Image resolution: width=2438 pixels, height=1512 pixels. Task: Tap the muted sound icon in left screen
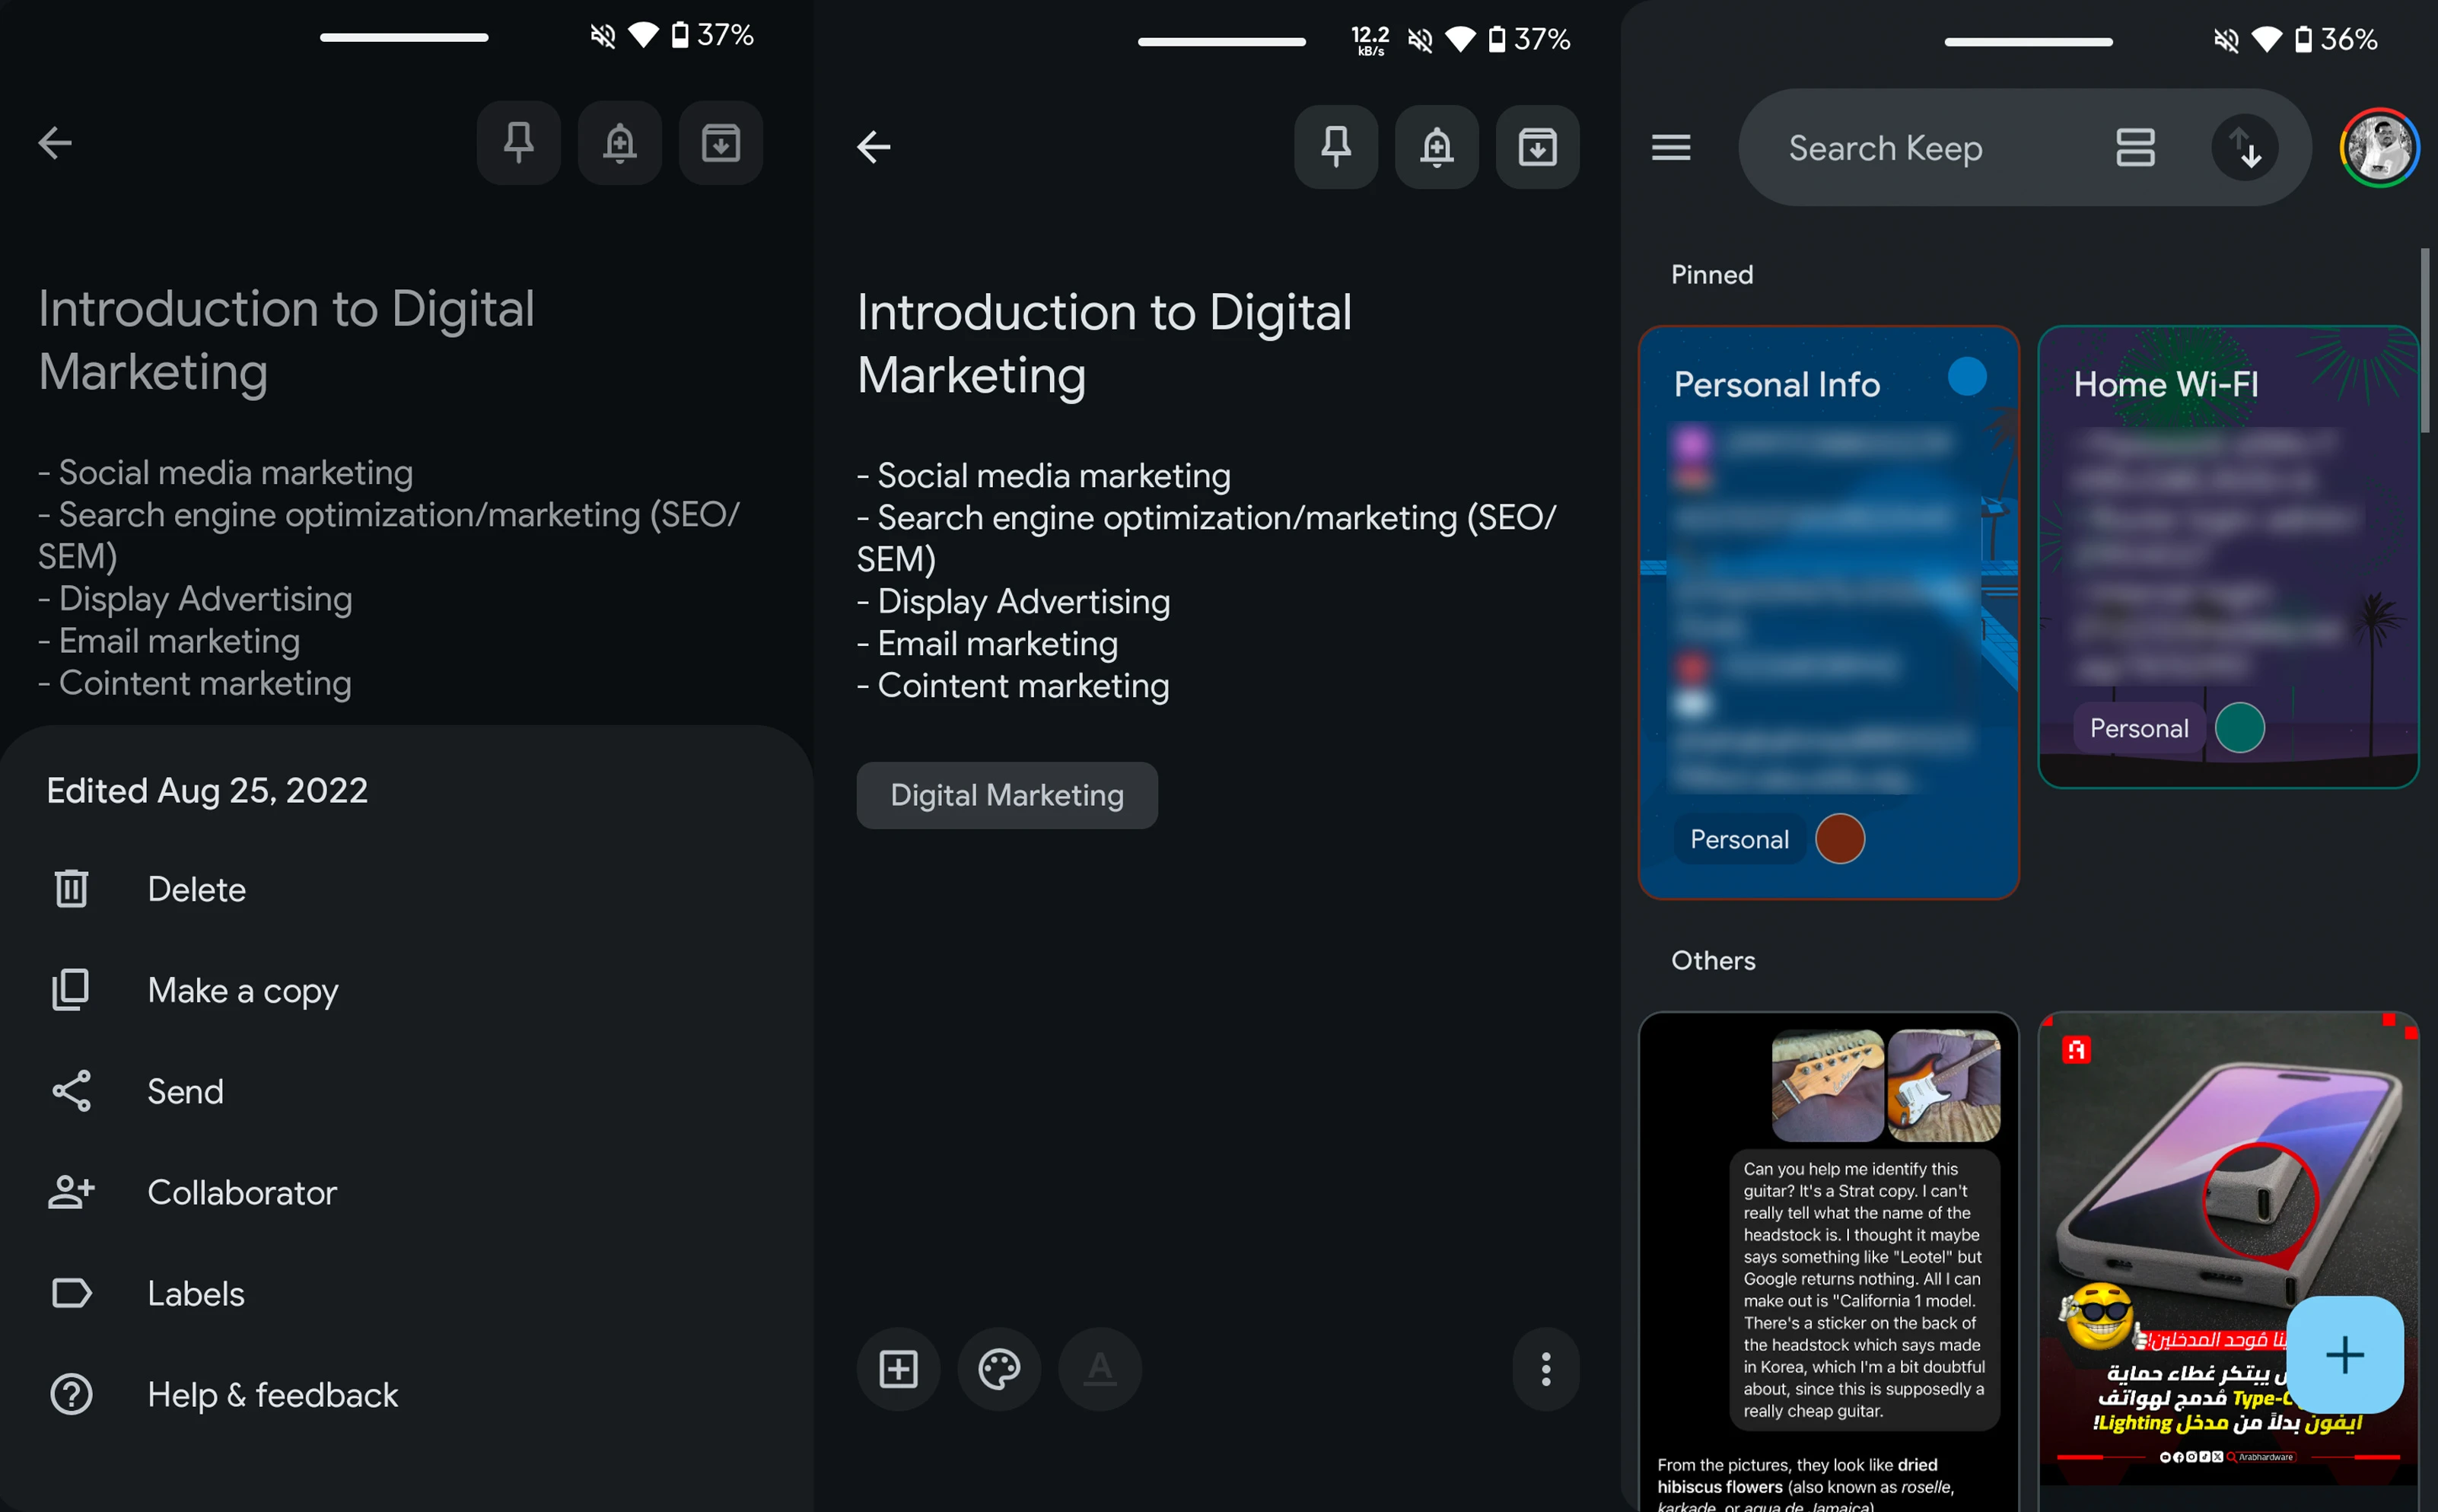[603, 36]
